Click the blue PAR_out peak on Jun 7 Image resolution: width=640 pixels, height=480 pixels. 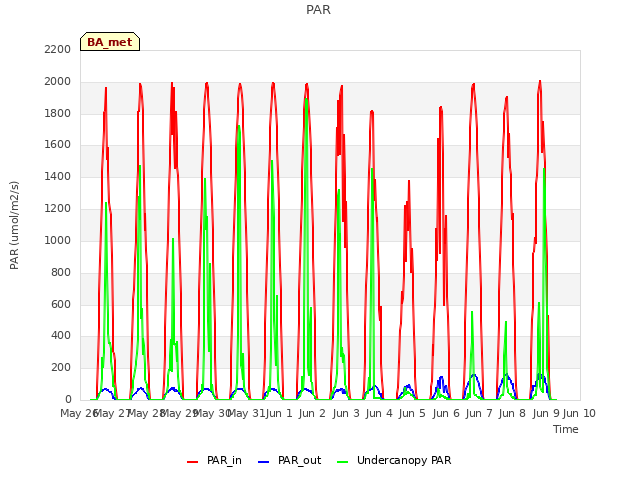474,375
